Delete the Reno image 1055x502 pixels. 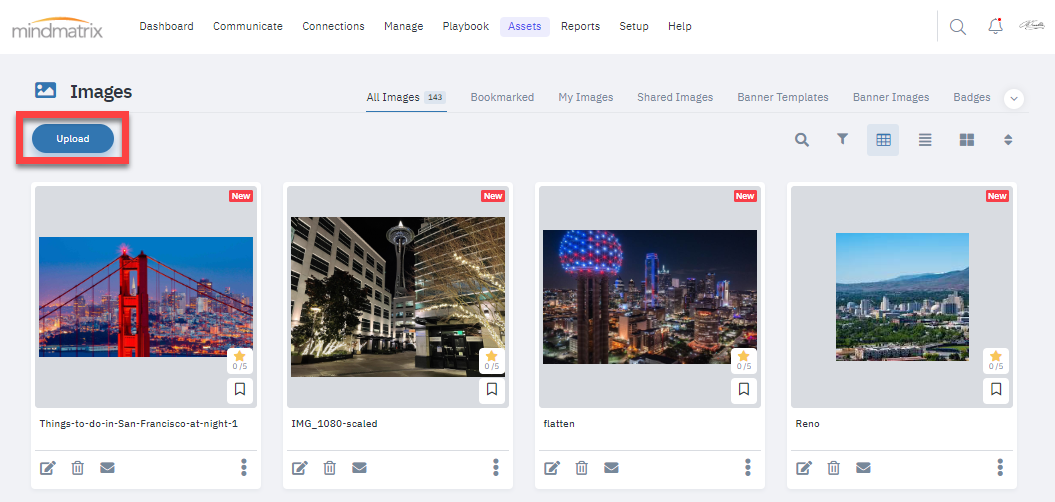point(834,468)
